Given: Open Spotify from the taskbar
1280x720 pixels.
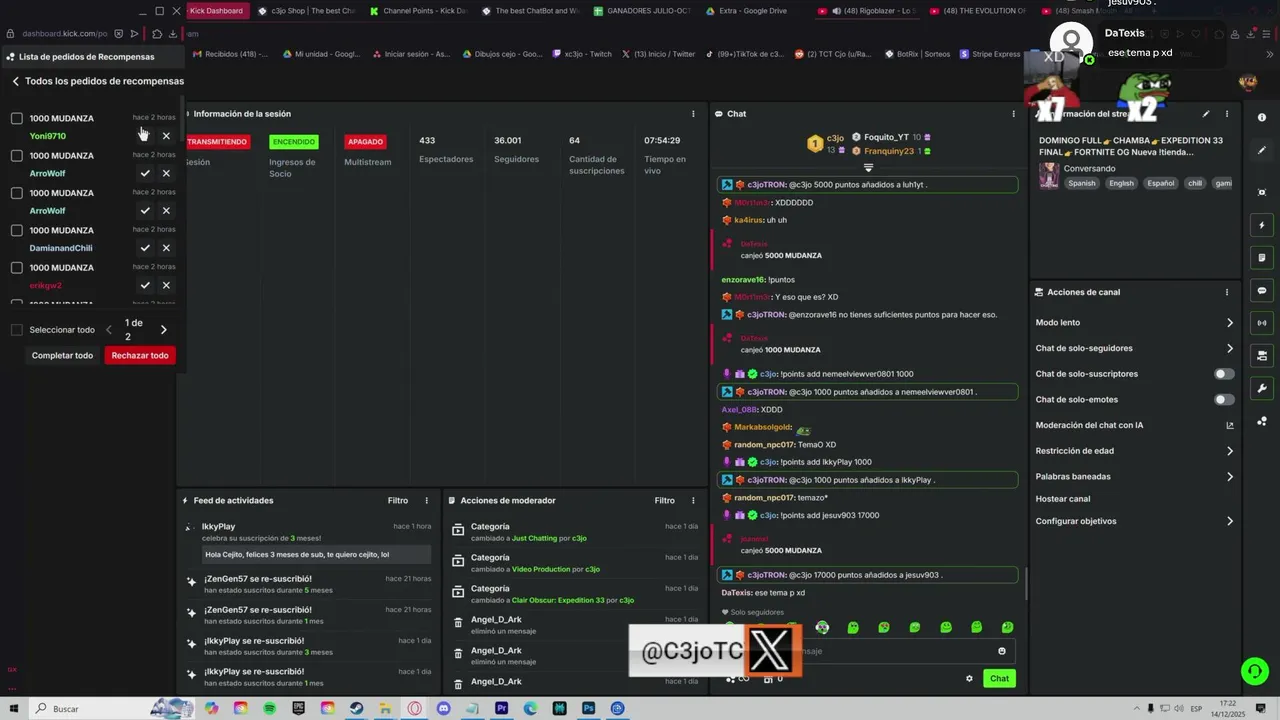Looking at the screenshot, I should click(x=269, y=708).
